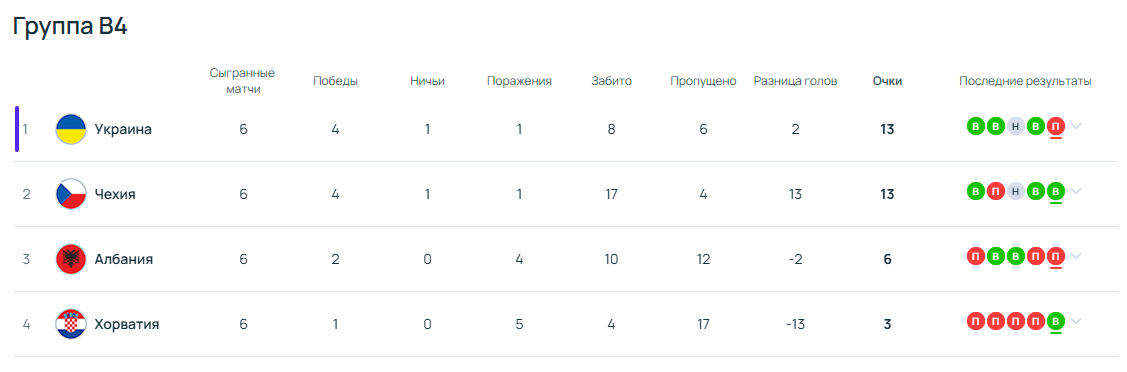
Task: Sort by the Очки column header
Action: (887, 81)
